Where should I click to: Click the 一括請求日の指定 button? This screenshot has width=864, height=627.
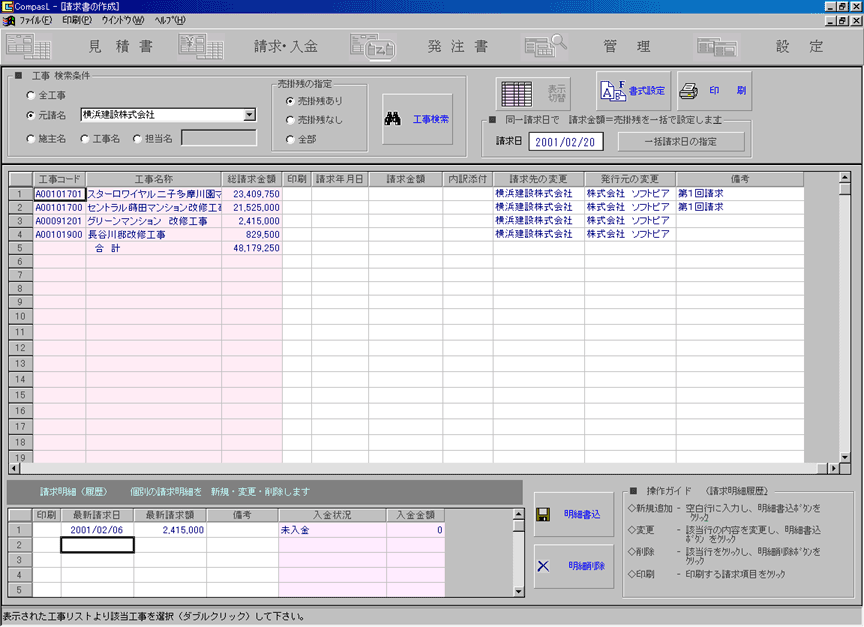pyautogui.click(x=681, y=142)
